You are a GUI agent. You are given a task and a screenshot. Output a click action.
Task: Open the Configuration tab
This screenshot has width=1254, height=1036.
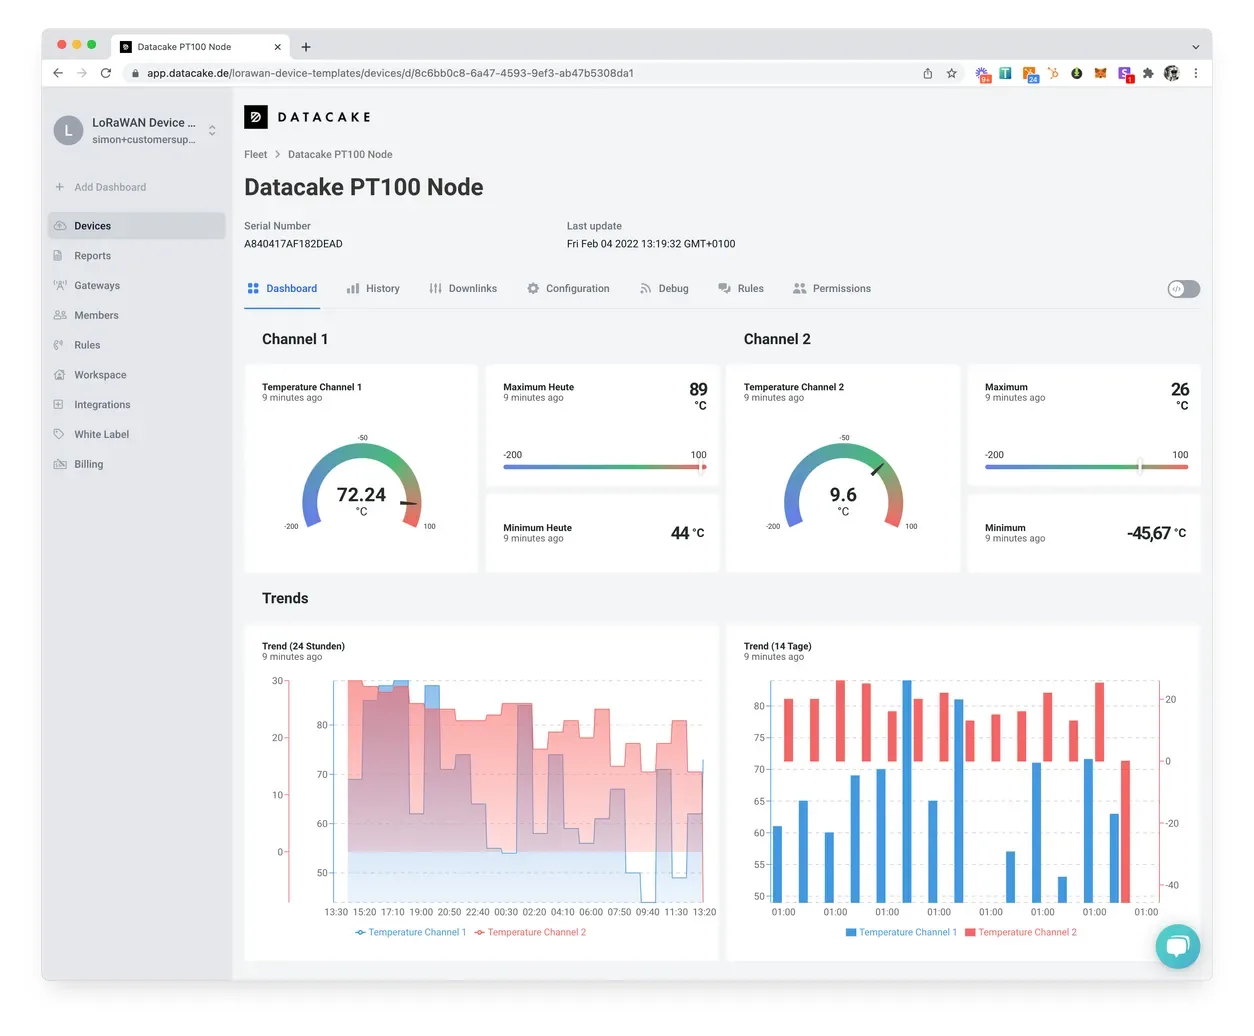pyautogui.click(x=568, y=288)
